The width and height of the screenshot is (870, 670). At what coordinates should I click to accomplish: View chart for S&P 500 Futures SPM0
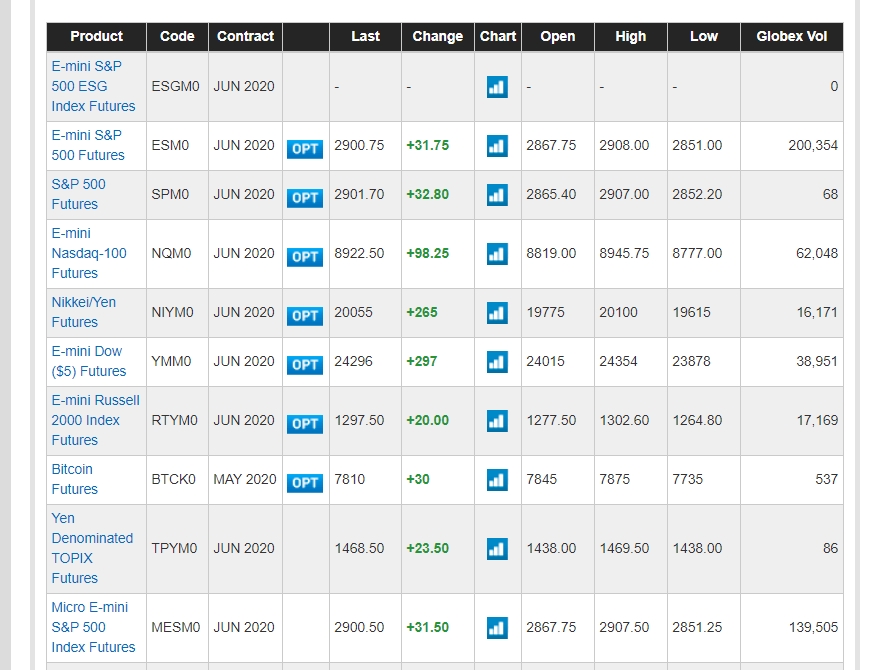click(x=497, y=195)
